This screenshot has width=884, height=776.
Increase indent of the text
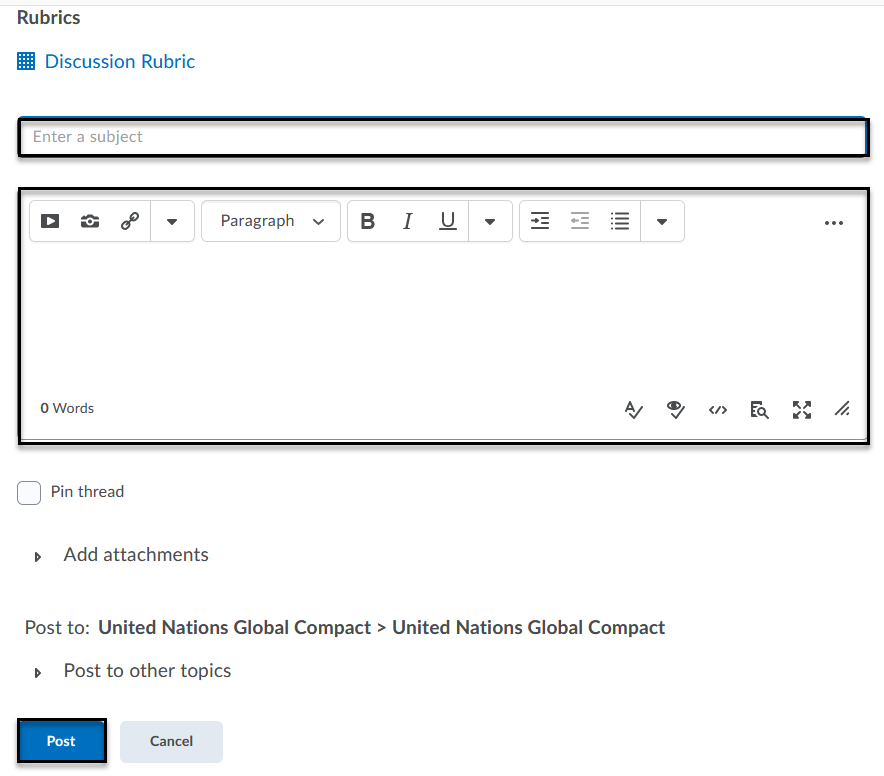point(540,221)
